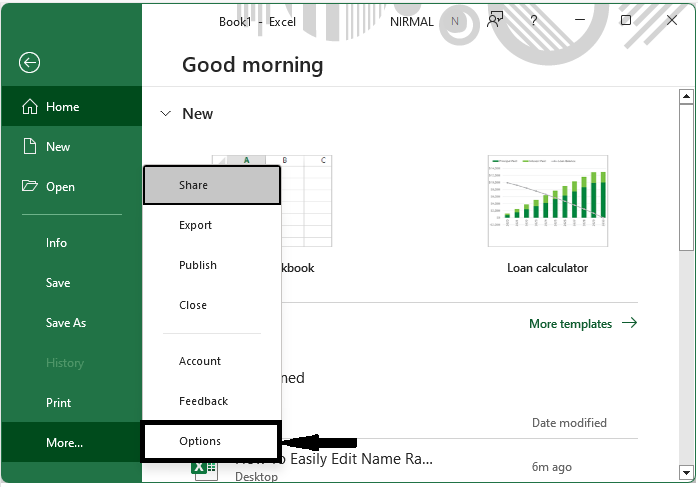Image resolution: width=698 pixels, height=487 pixels.
Task: Click the Home house icon
Action: pyautogui.click(x=30, y=107)
